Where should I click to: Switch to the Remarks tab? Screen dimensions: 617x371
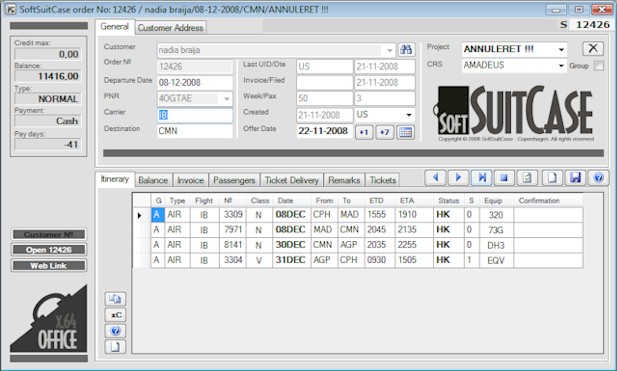(344, 180)
